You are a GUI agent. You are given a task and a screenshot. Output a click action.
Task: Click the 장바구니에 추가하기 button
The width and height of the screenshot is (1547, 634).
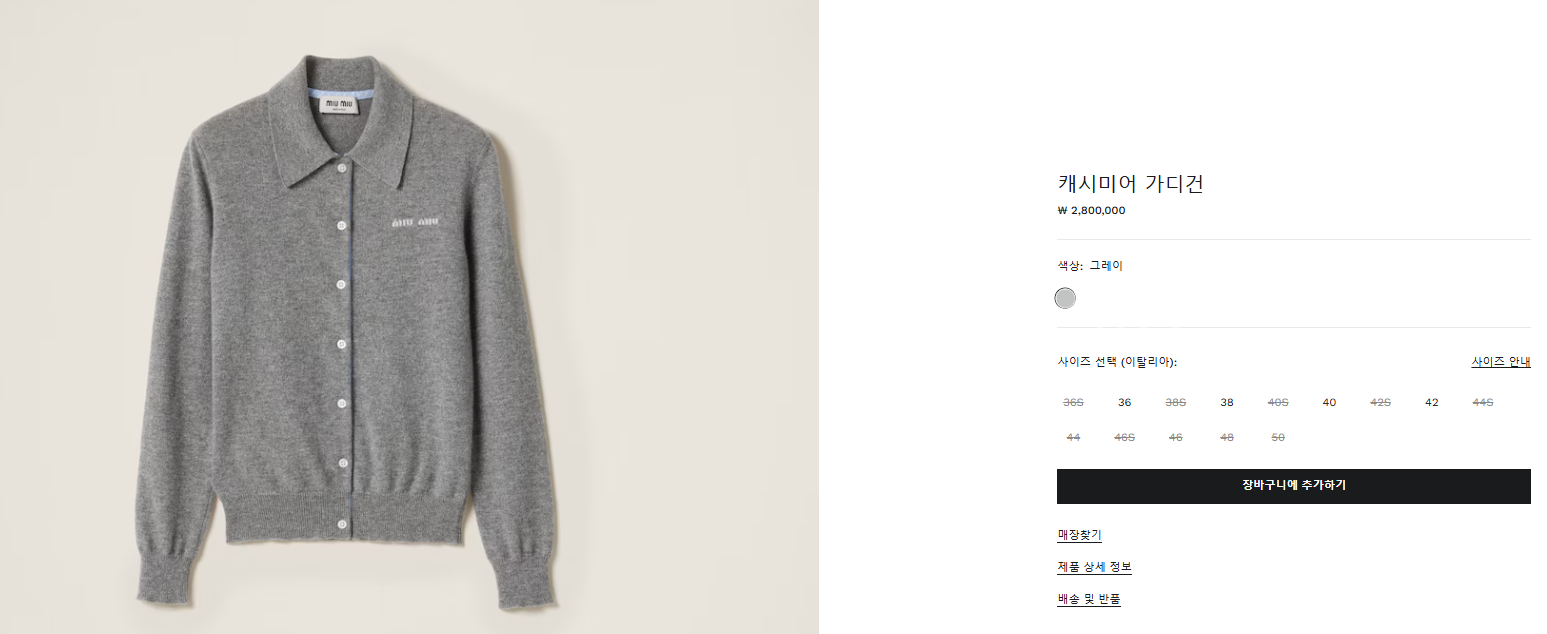(1293, 486)
